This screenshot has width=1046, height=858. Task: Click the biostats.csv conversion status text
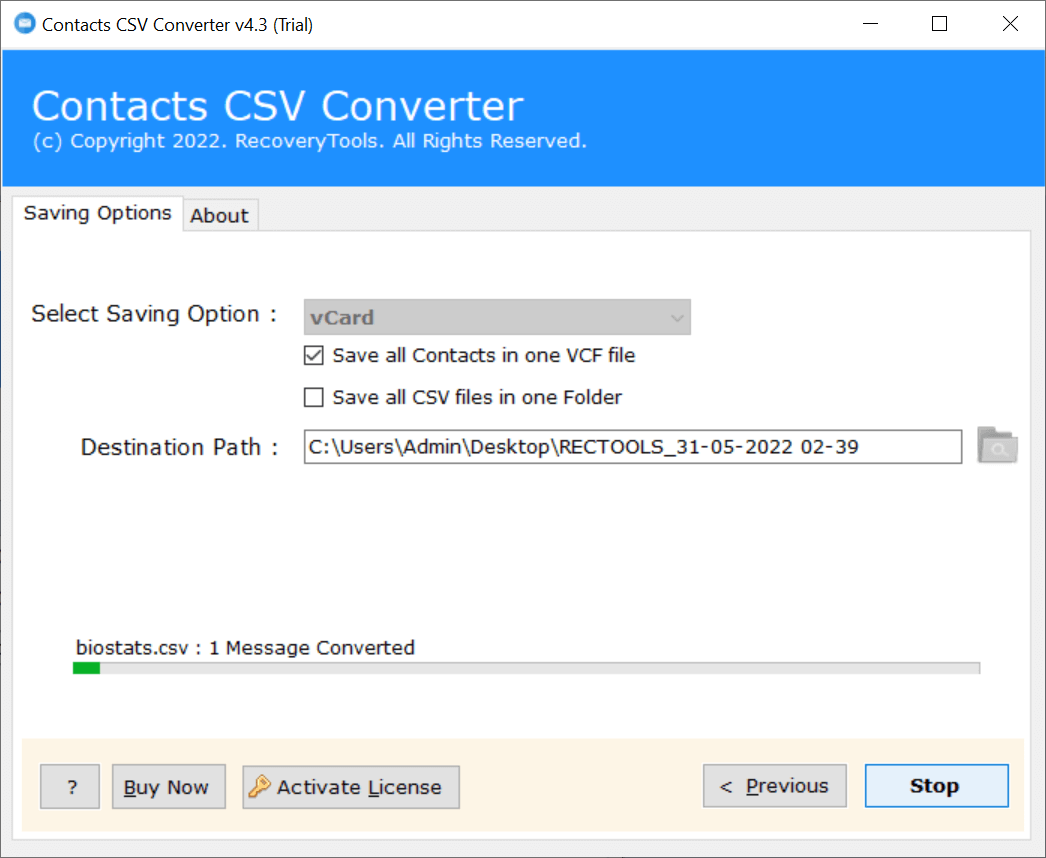245,648
